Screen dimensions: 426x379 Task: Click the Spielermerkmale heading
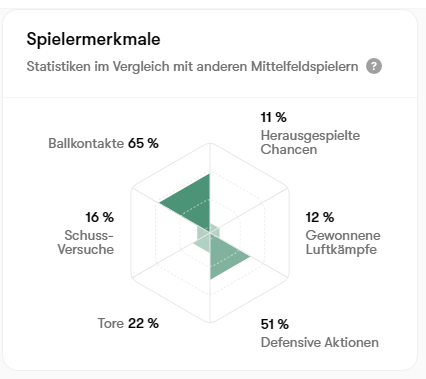(93, 39)
